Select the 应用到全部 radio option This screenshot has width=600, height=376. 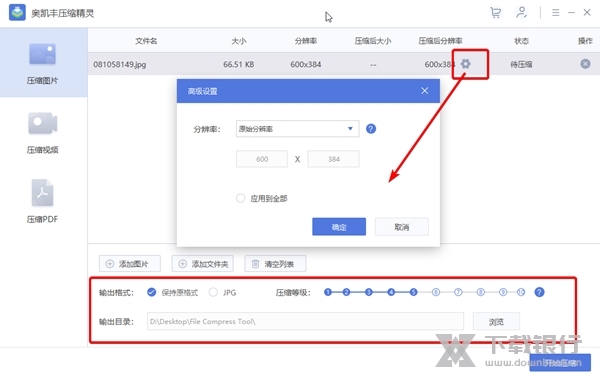(x=240, y=198)
